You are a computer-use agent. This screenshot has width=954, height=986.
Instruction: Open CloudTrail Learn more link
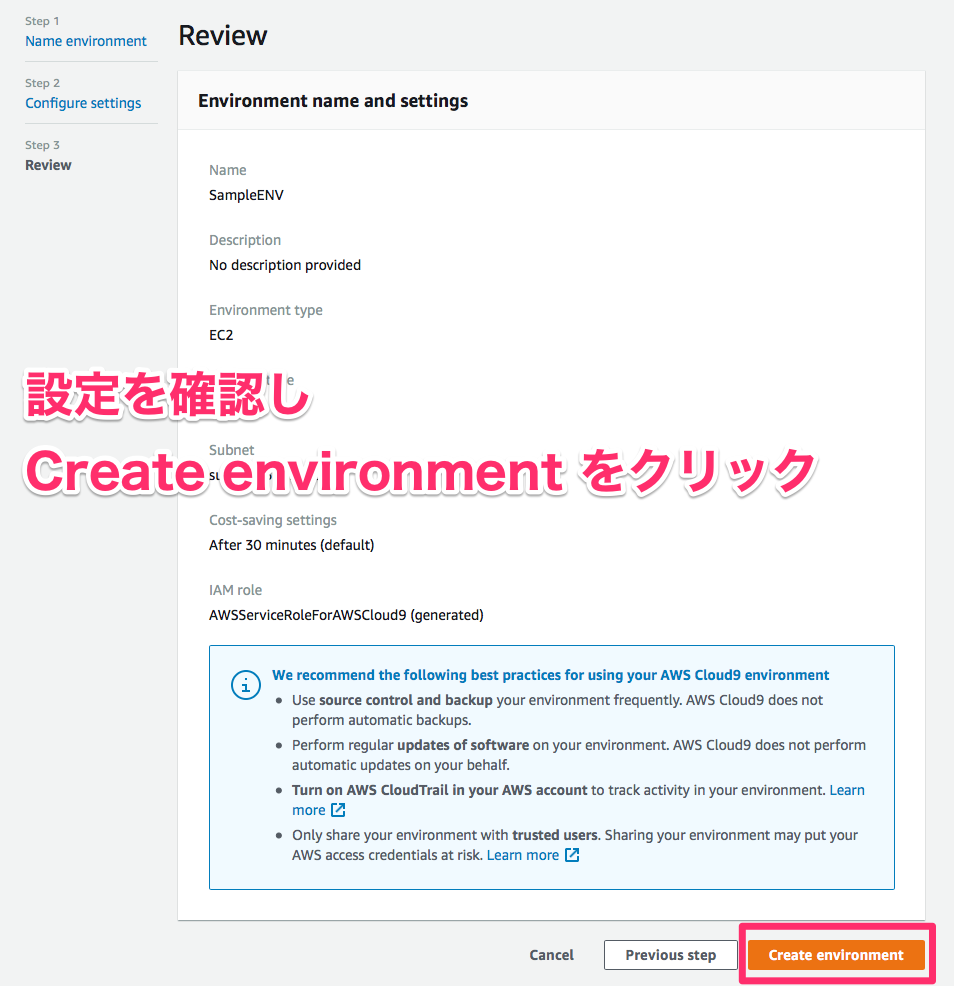coord(847,790)
